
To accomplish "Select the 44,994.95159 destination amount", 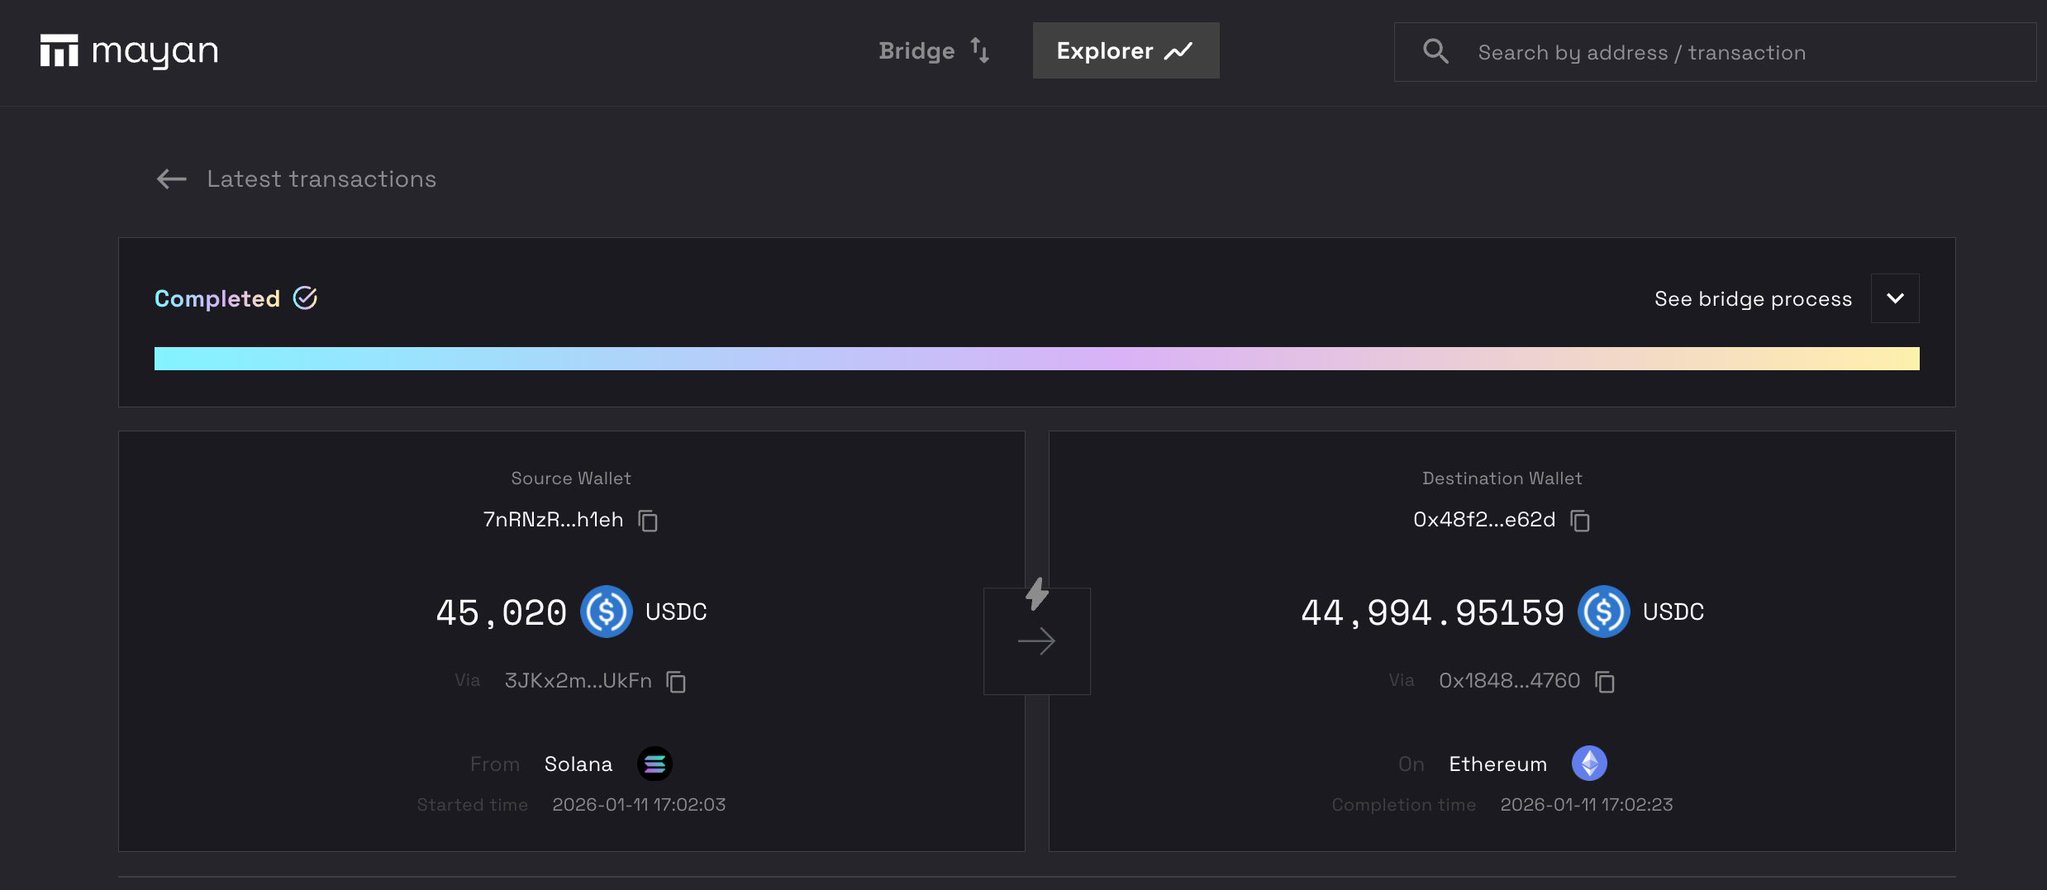I will pos(1432,612).
